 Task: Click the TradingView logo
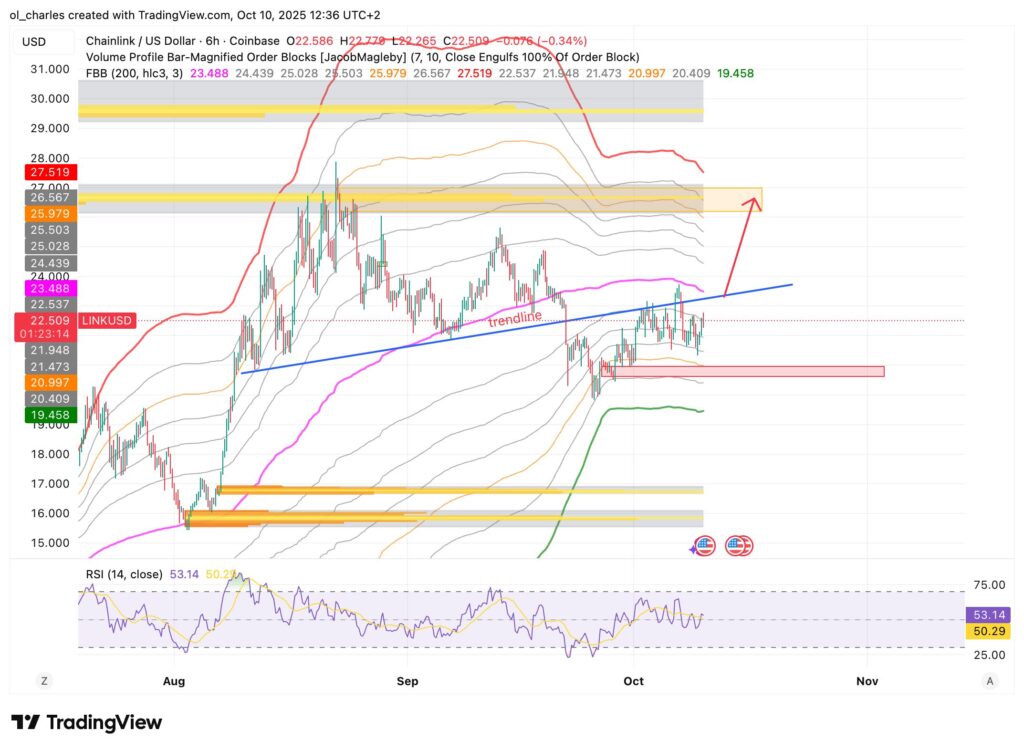86,722
